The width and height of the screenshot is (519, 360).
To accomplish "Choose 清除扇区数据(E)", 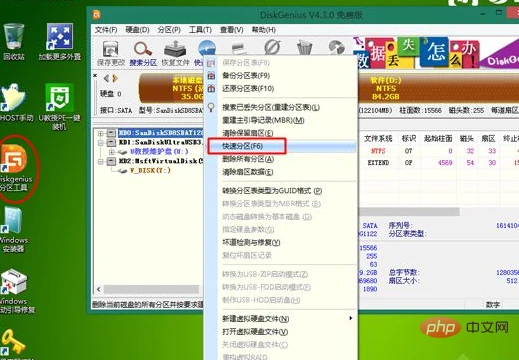I will (x=280, y=172).
